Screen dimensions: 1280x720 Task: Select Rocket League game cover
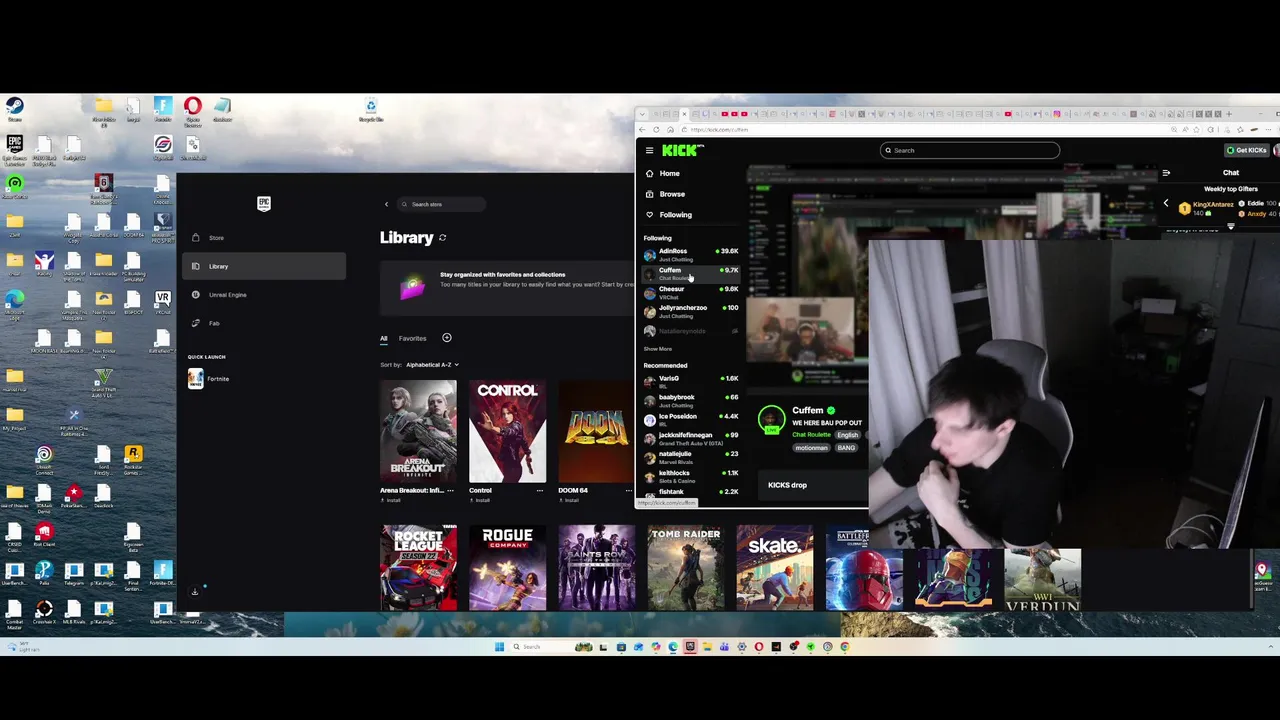tap(418, 567)
